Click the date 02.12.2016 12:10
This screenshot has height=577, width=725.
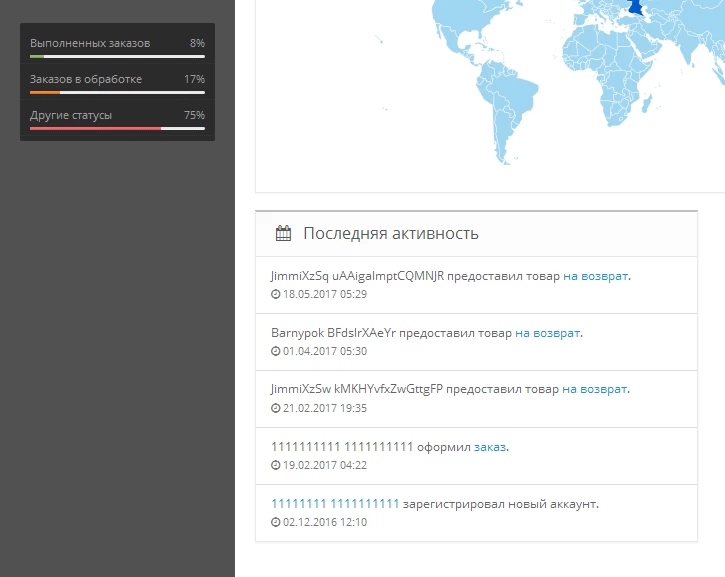coord(325,522)
